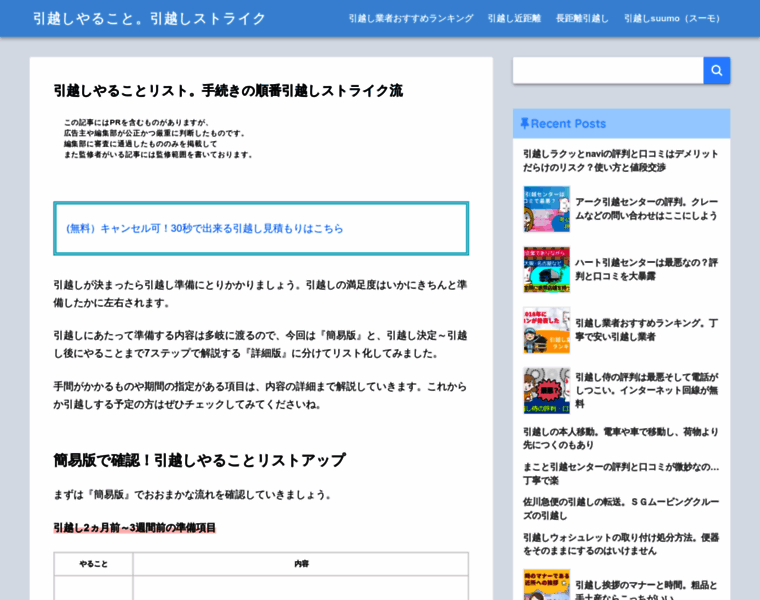Click the 引越し業者おすすめランキング post thumbnail
This screenshot has height=600, width=760.
(546, 330)
